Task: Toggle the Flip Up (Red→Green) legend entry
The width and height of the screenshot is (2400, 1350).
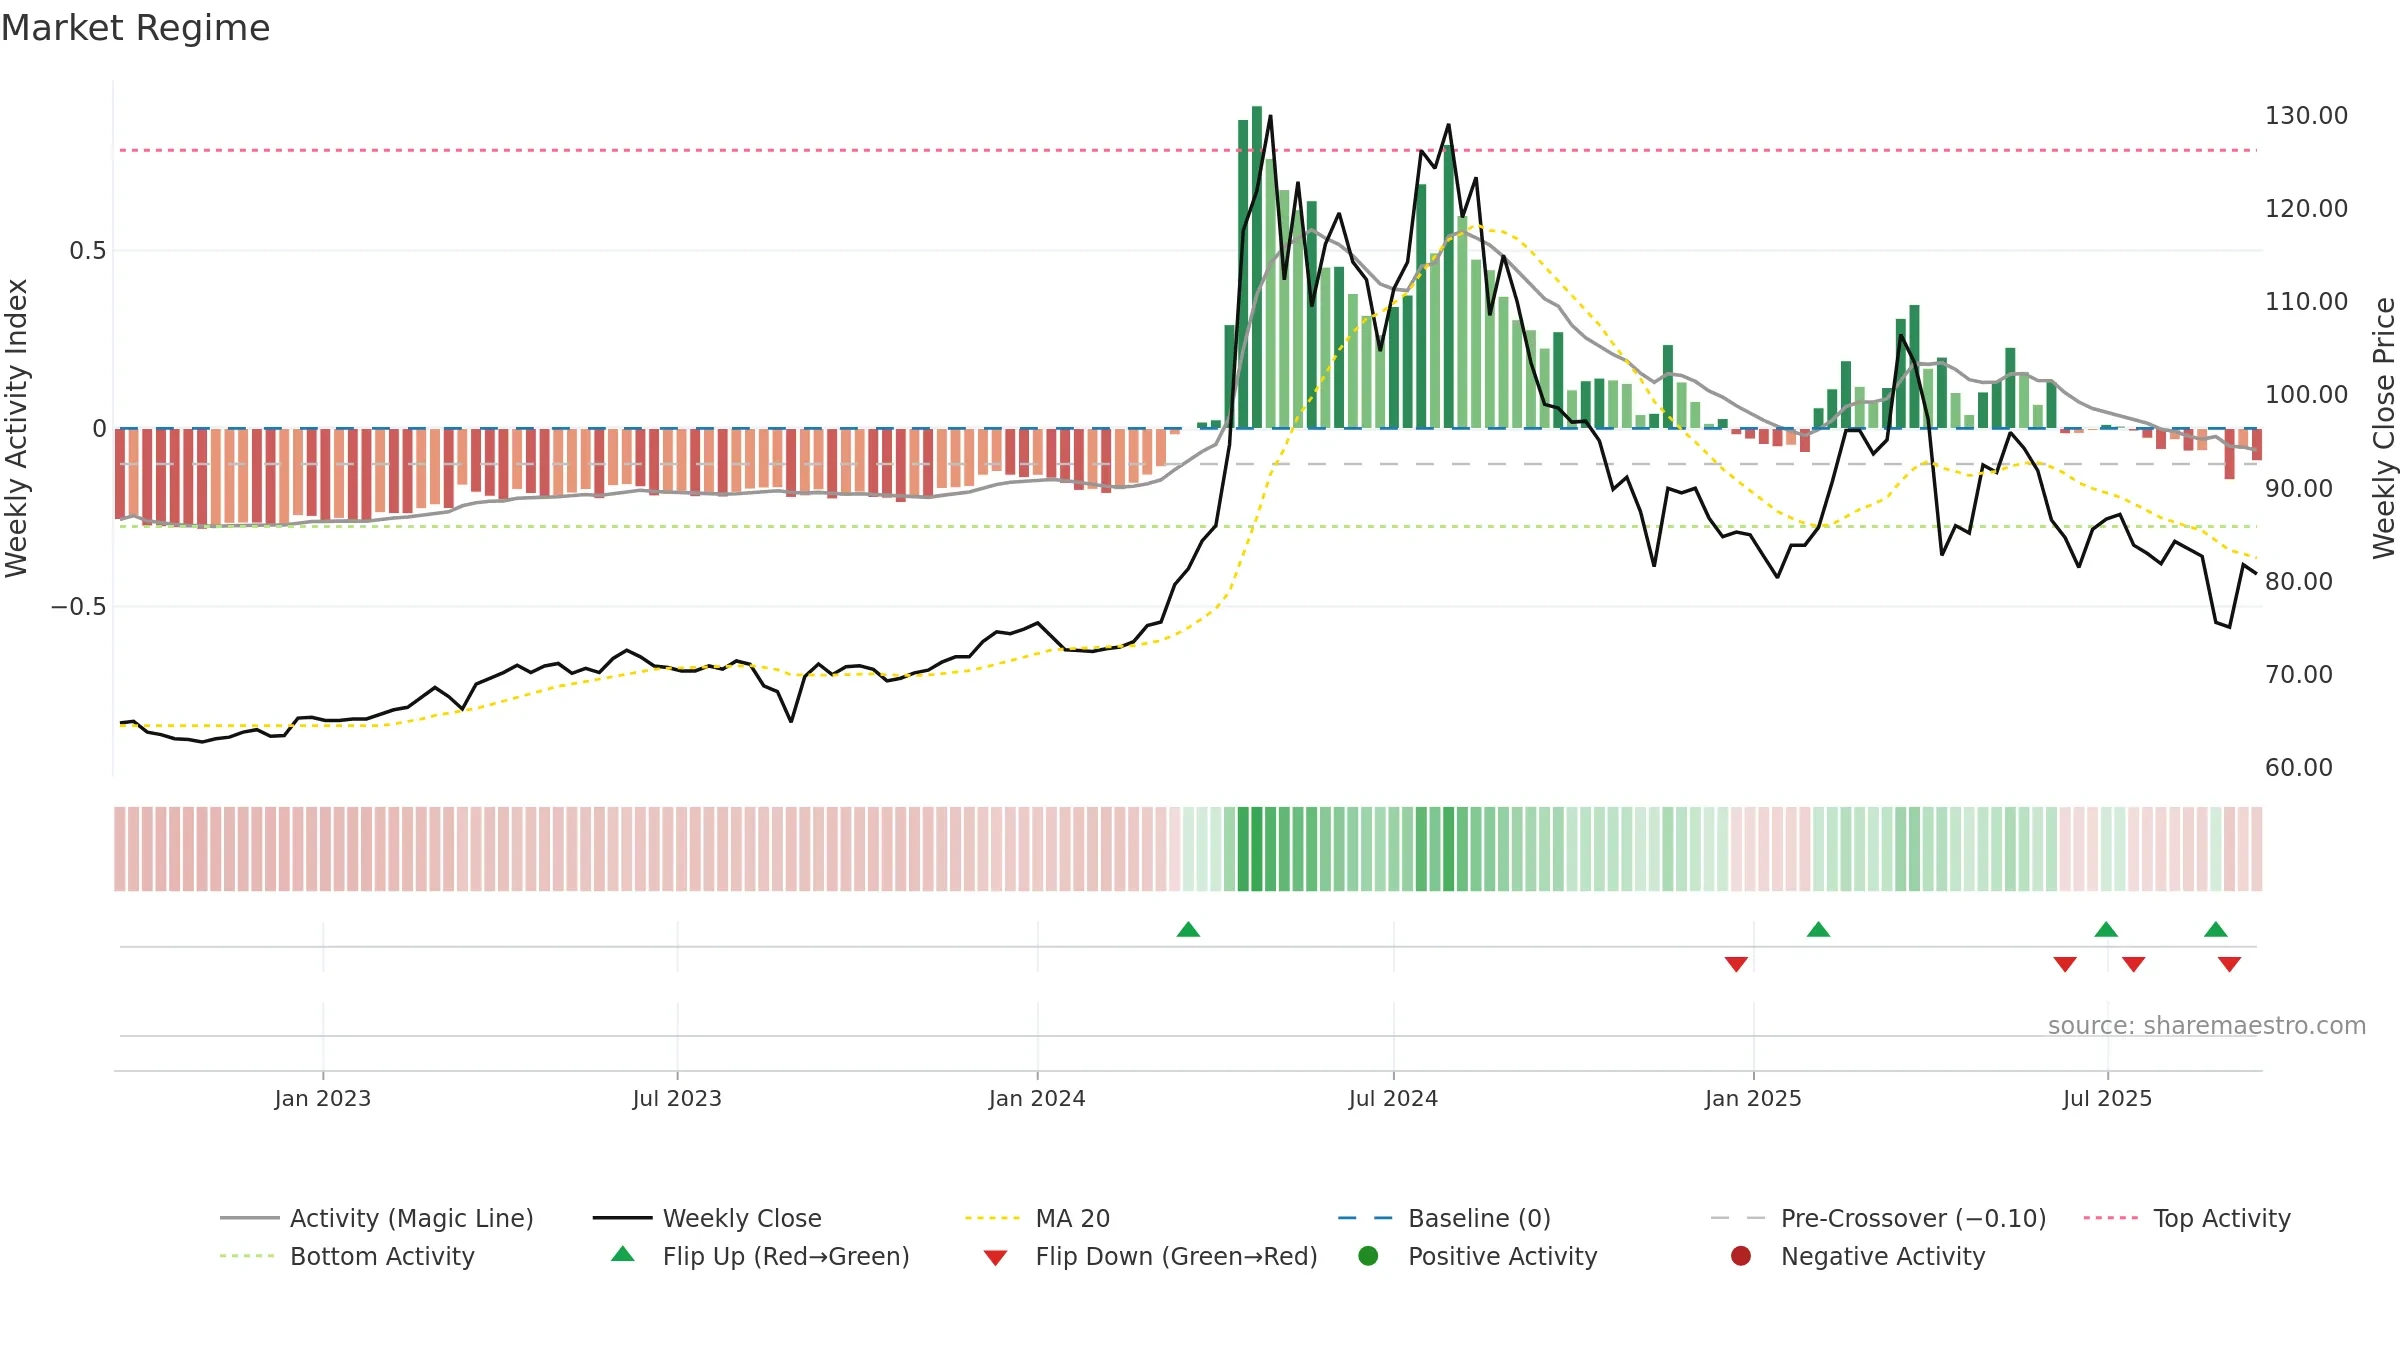Action: point(760,1256)
